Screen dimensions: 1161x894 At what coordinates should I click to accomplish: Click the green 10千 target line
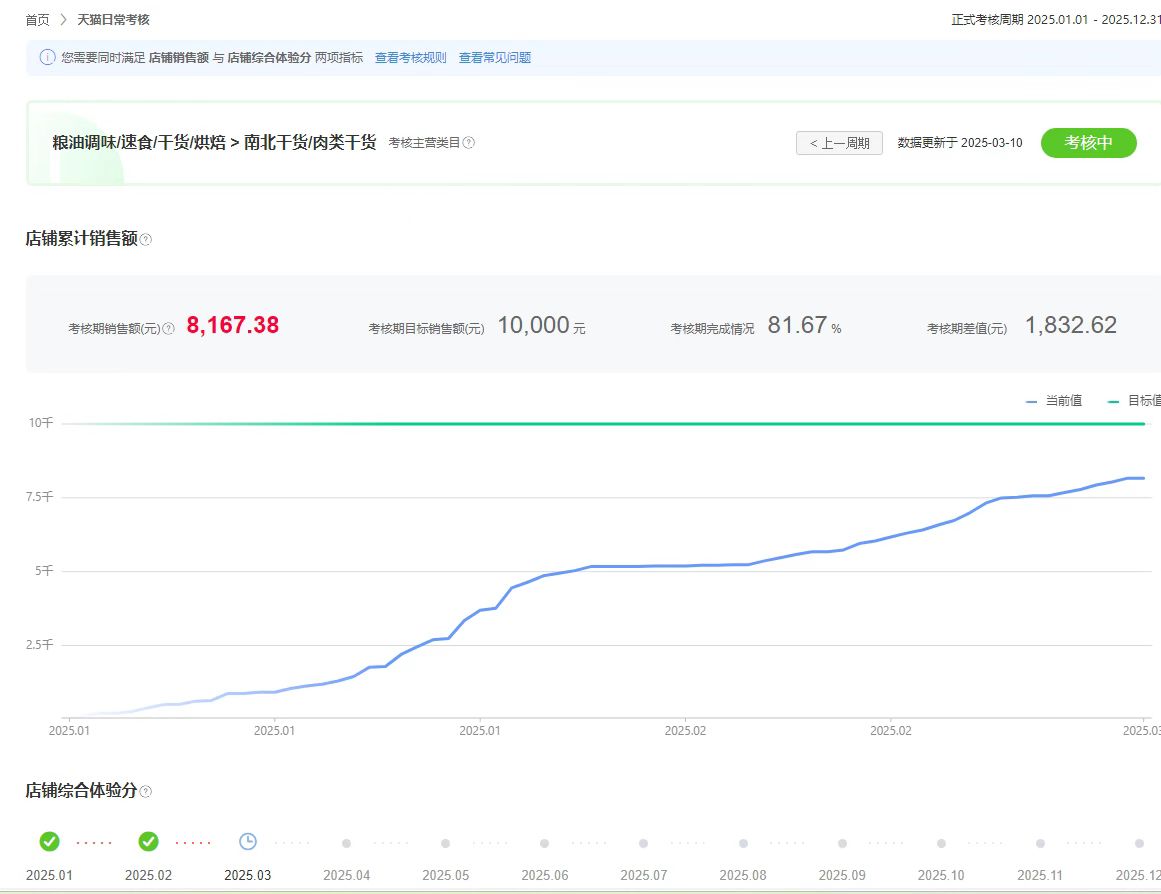pos(600,424)
